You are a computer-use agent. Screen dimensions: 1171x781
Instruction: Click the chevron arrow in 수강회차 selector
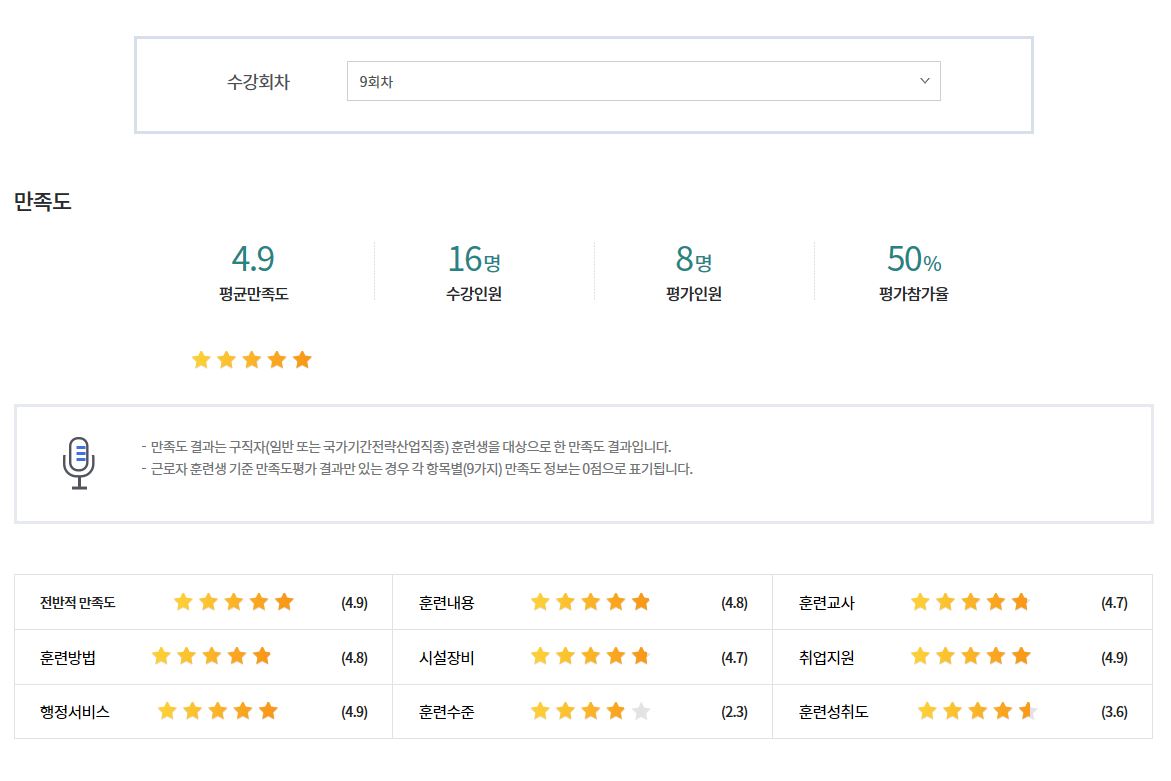pos(924,82)
